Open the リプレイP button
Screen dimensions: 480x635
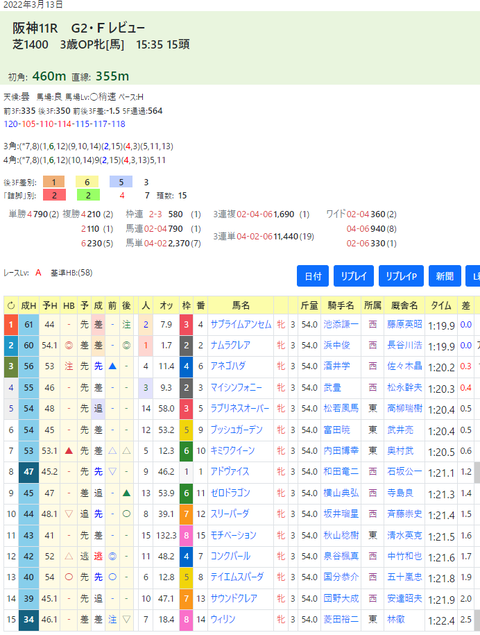pyautogui.click(x=401, y=276)
